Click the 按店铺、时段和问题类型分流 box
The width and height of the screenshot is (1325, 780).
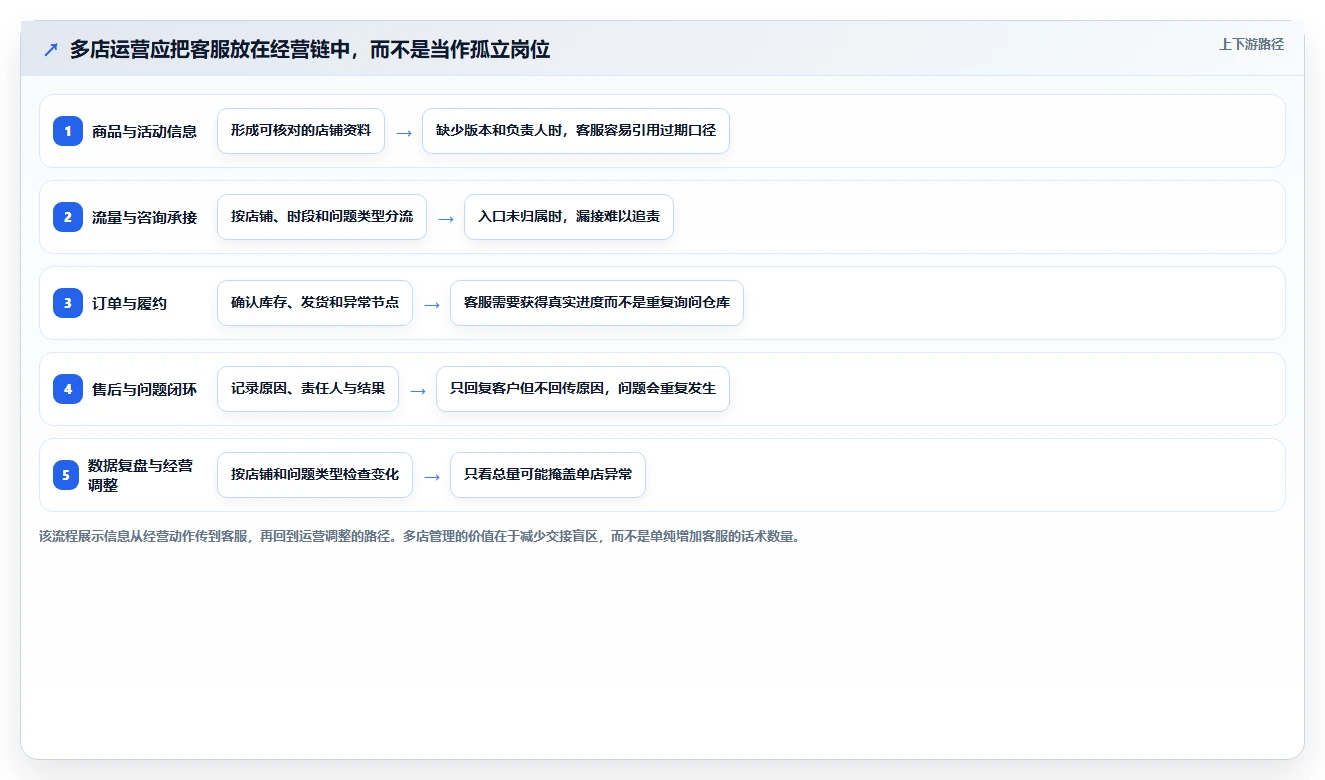(322, 217)
